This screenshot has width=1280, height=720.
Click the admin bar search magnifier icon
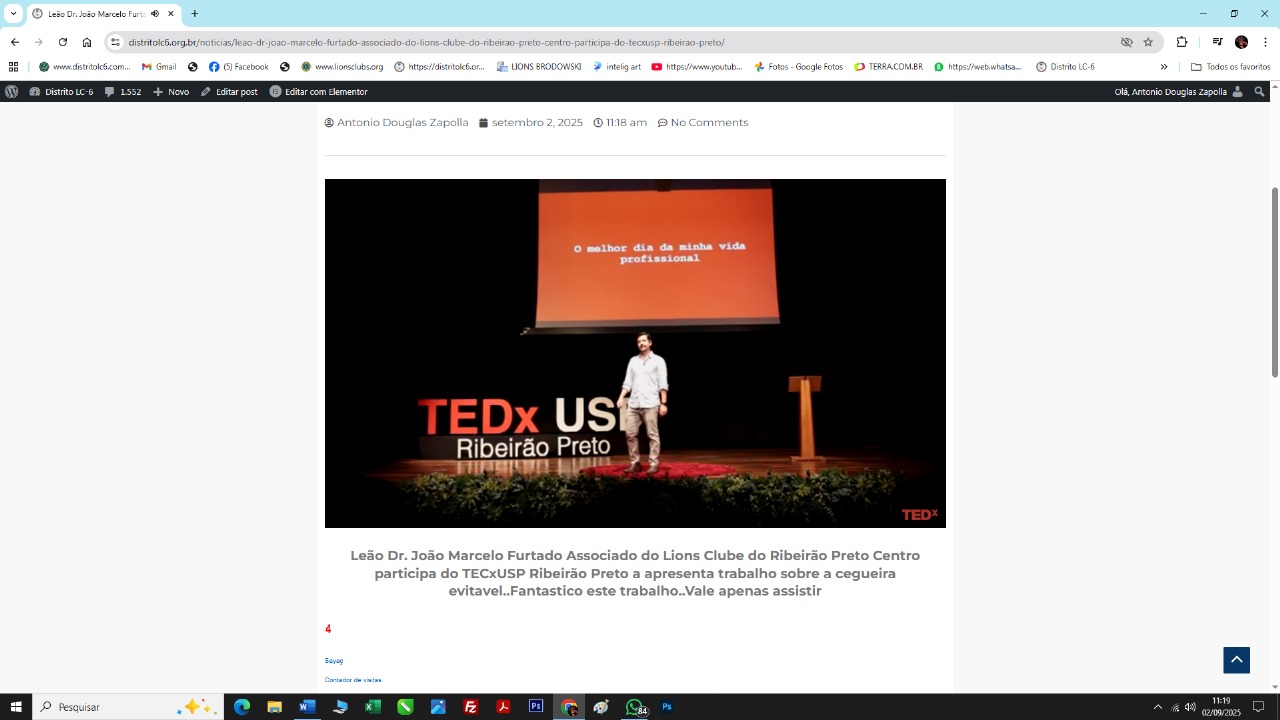(x=1260, y=92)
